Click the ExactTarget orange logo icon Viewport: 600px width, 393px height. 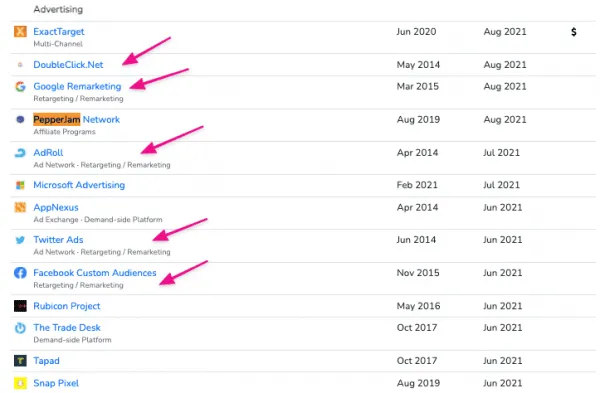click(20, 31)
